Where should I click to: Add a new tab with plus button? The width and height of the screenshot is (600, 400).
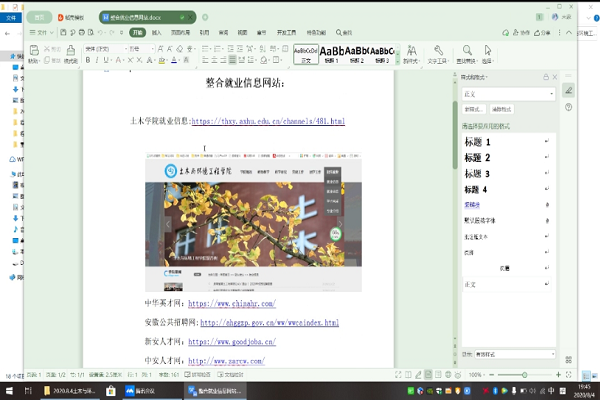coord(205,17)
